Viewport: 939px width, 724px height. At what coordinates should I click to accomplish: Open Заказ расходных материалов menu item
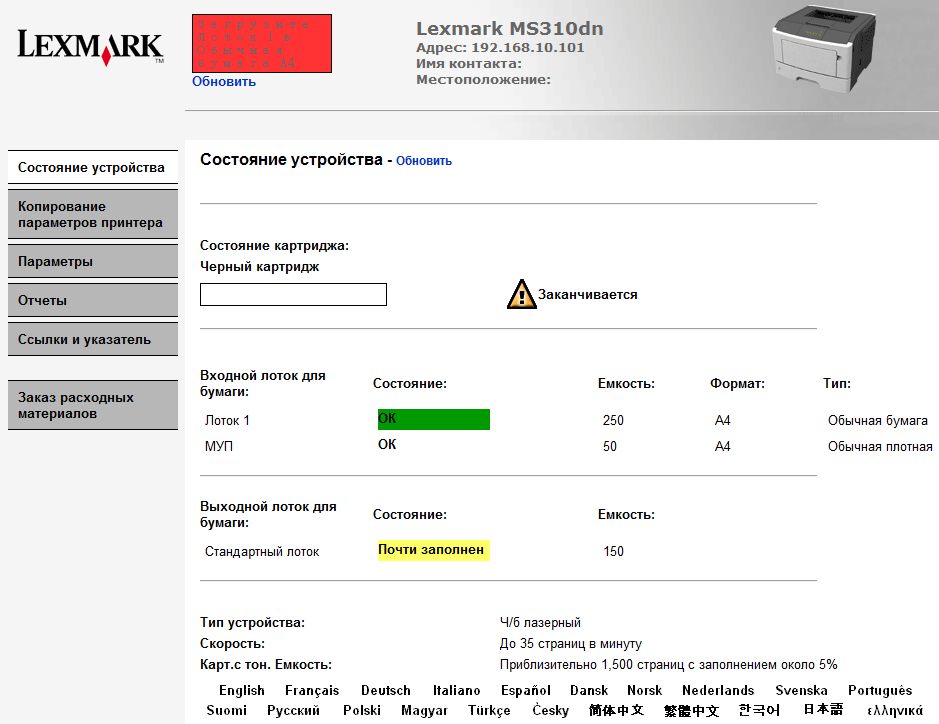93,405
